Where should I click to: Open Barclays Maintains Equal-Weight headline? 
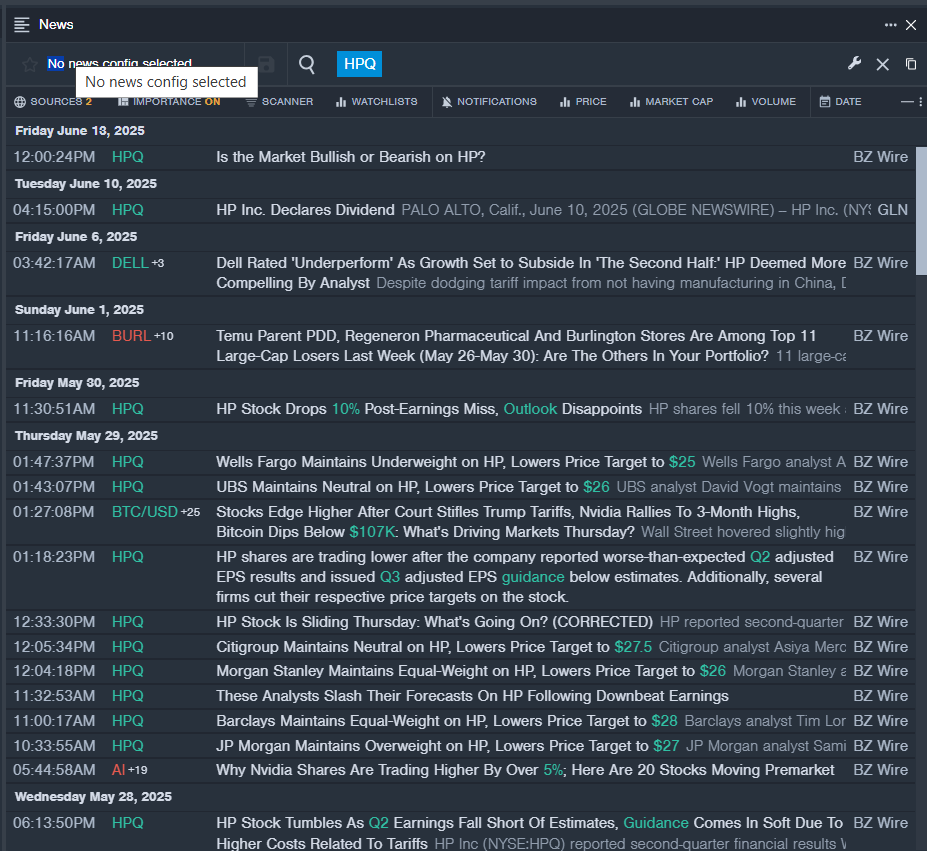446,721
